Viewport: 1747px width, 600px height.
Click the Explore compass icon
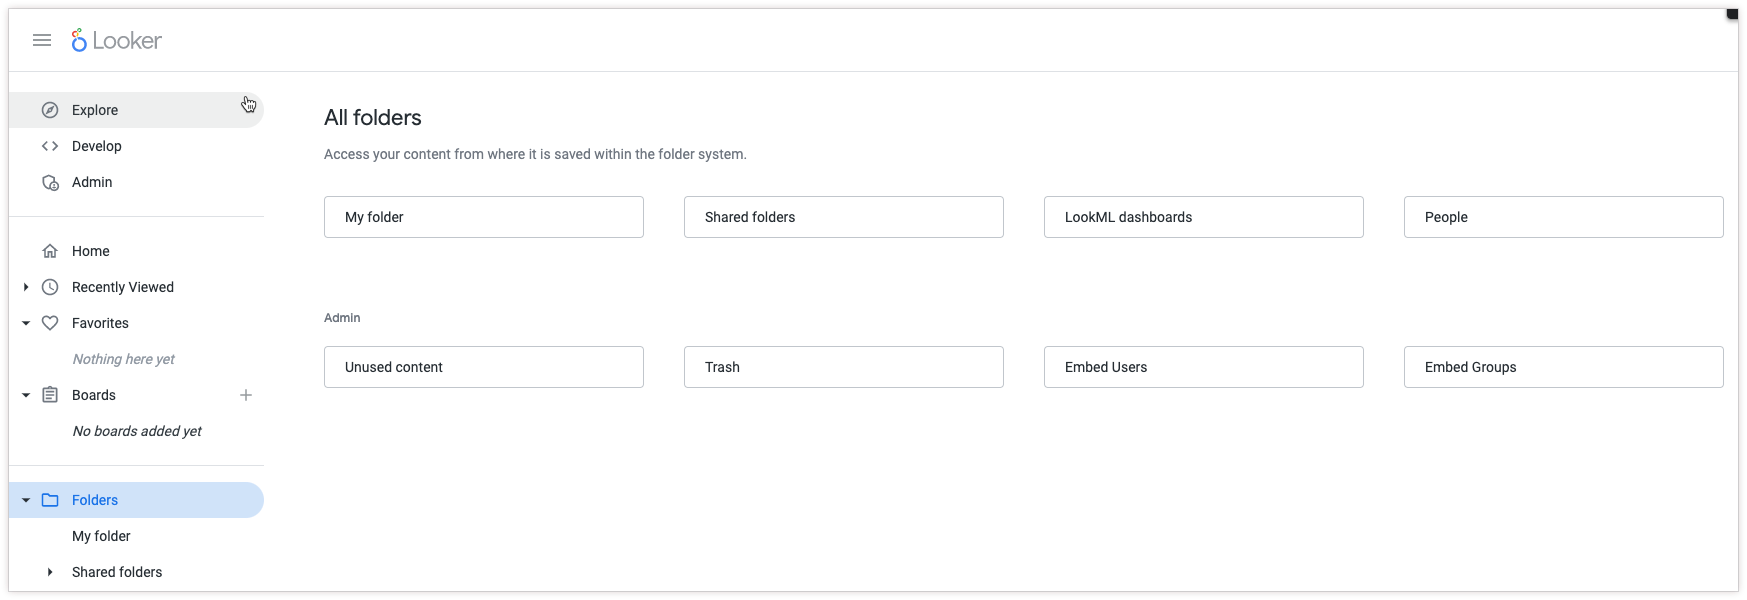tap(50, 110)
